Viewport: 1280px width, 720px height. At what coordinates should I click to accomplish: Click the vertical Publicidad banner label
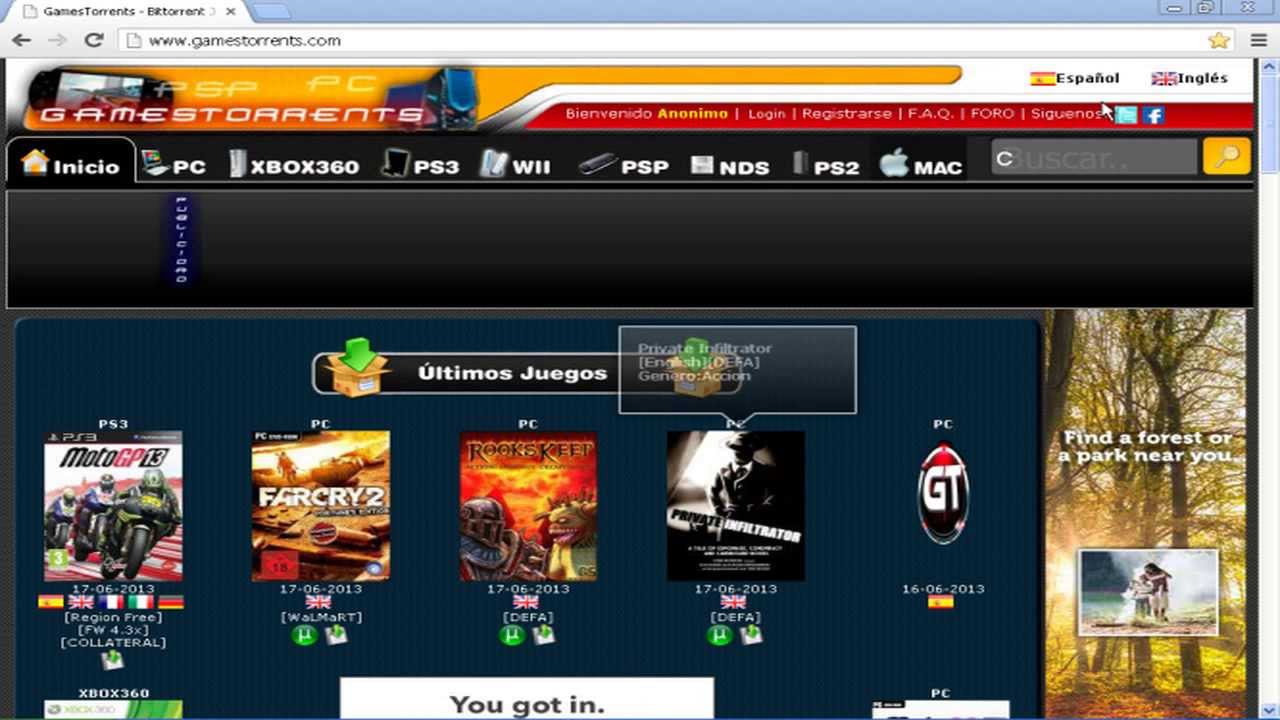181,240
